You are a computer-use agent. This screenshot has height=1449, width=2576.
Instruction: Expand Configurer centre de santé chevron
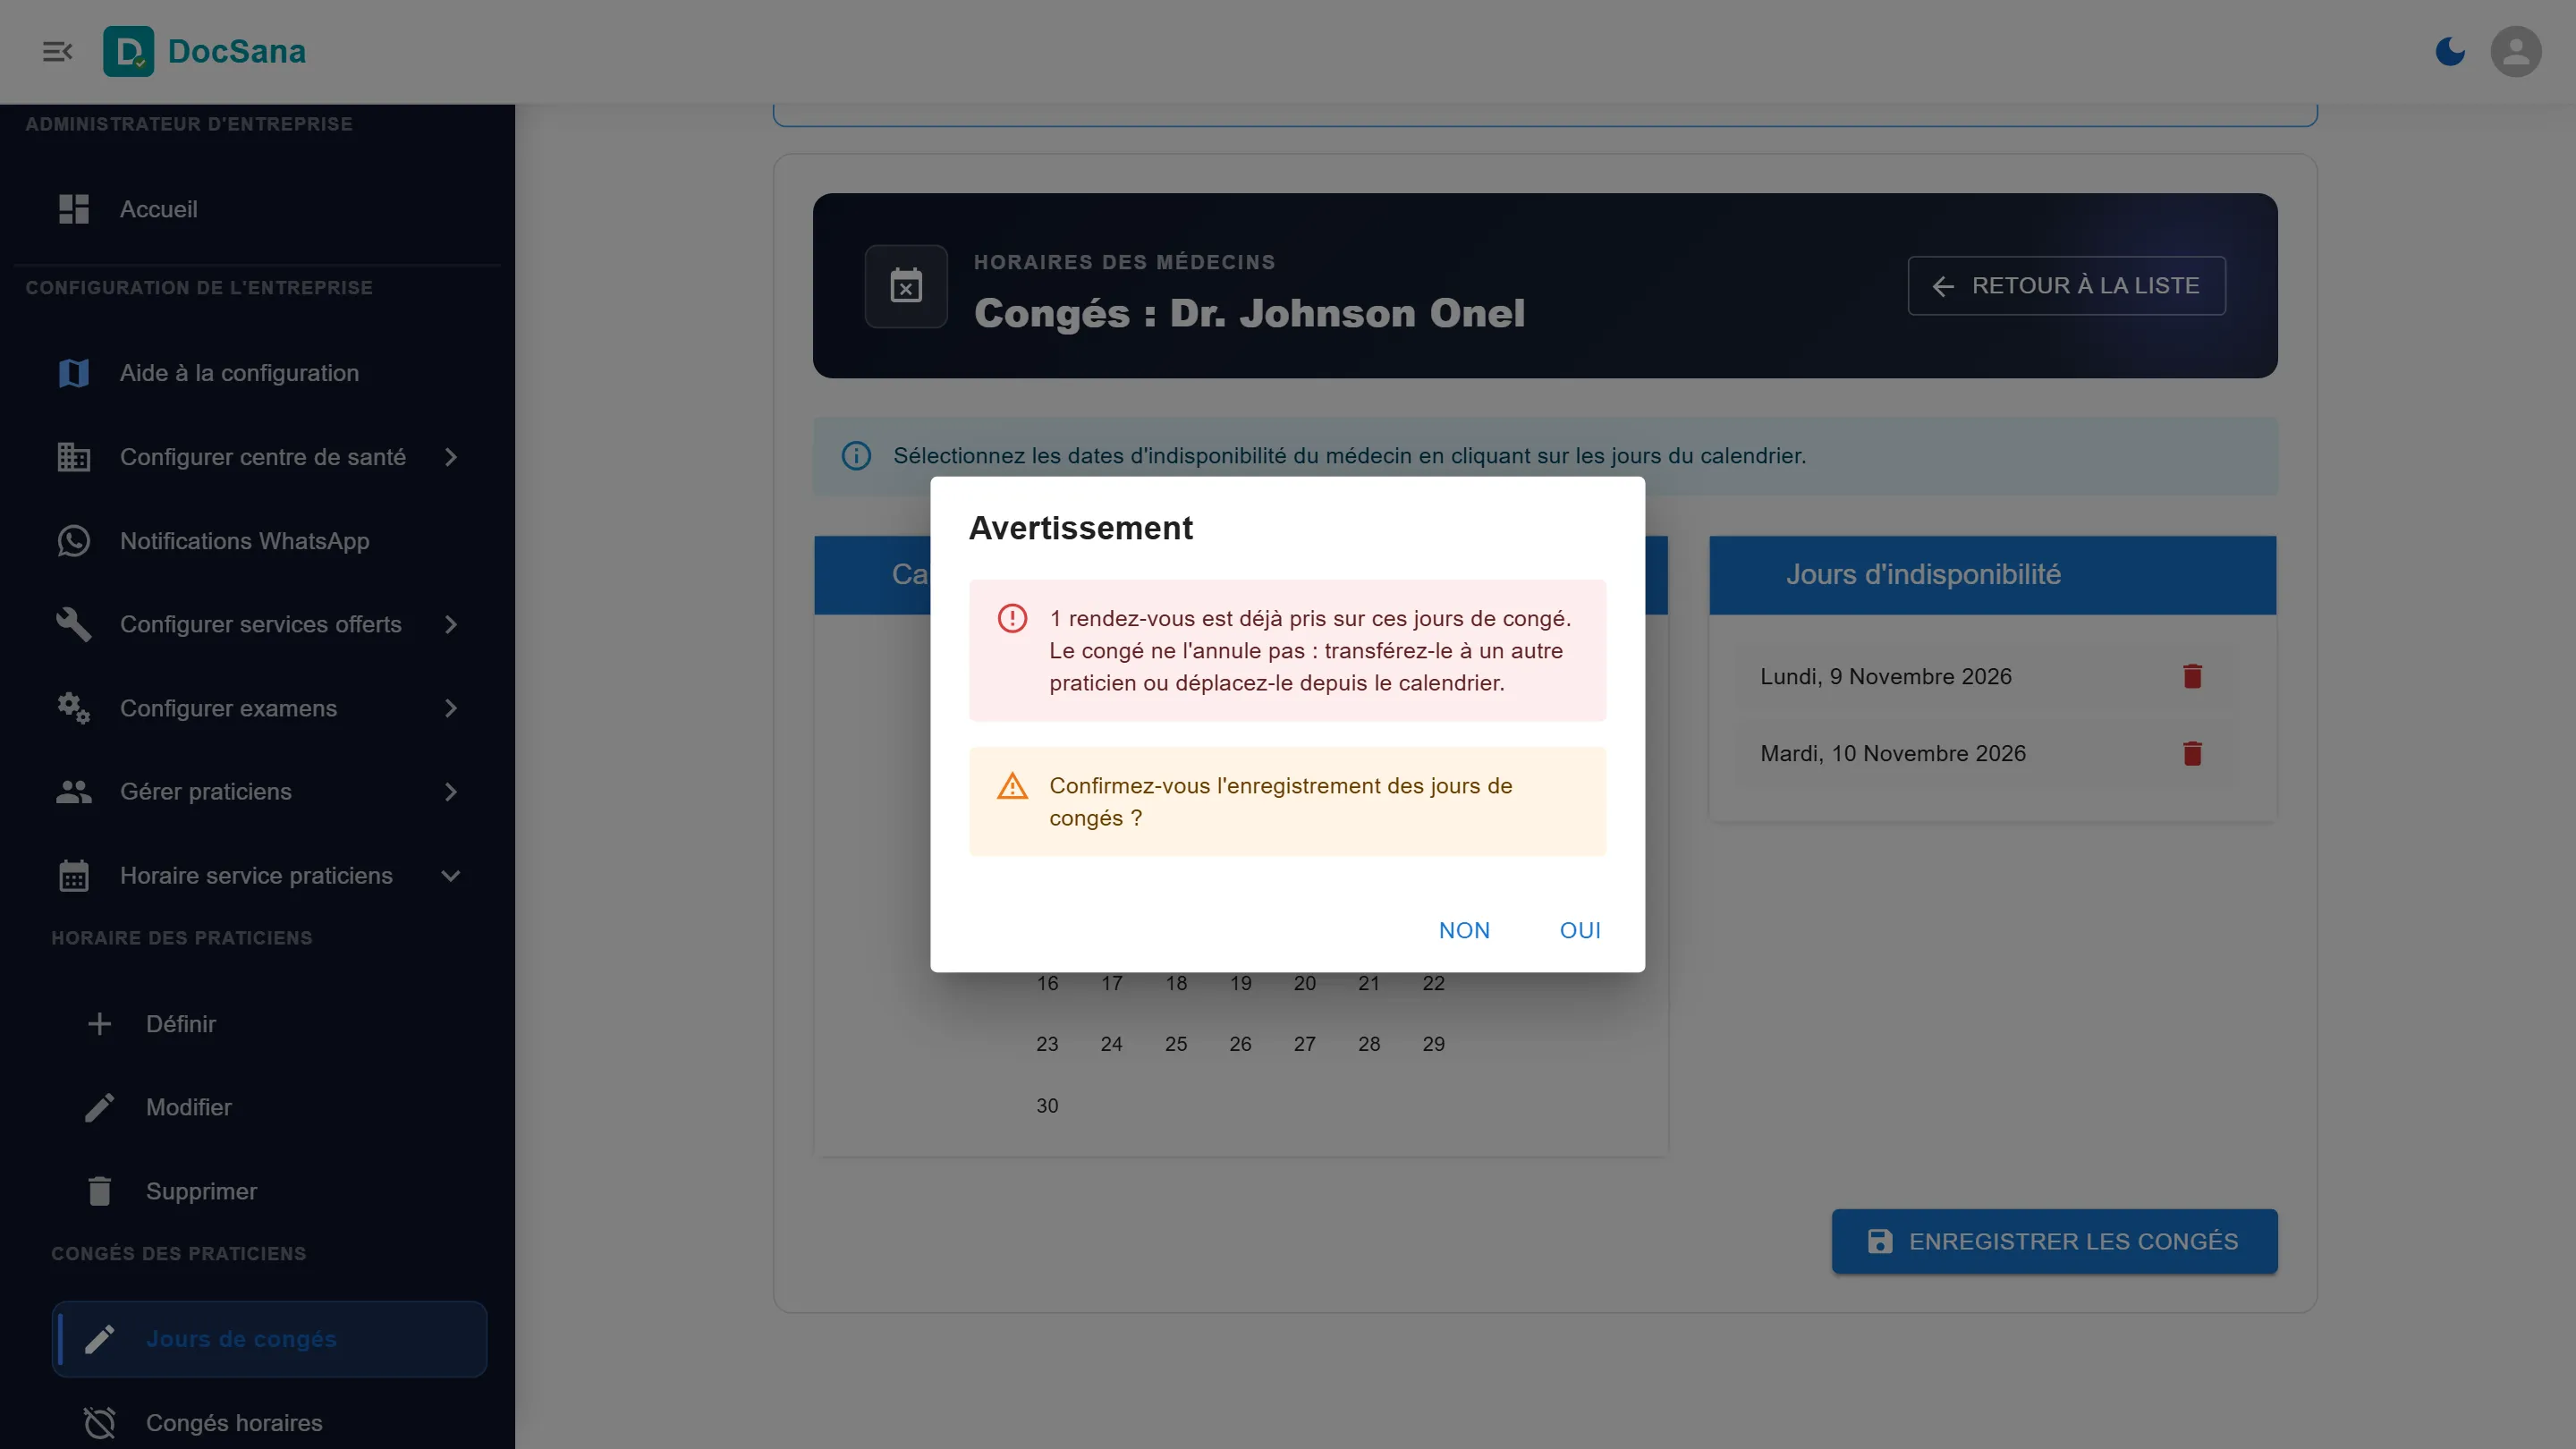point(451,457)
